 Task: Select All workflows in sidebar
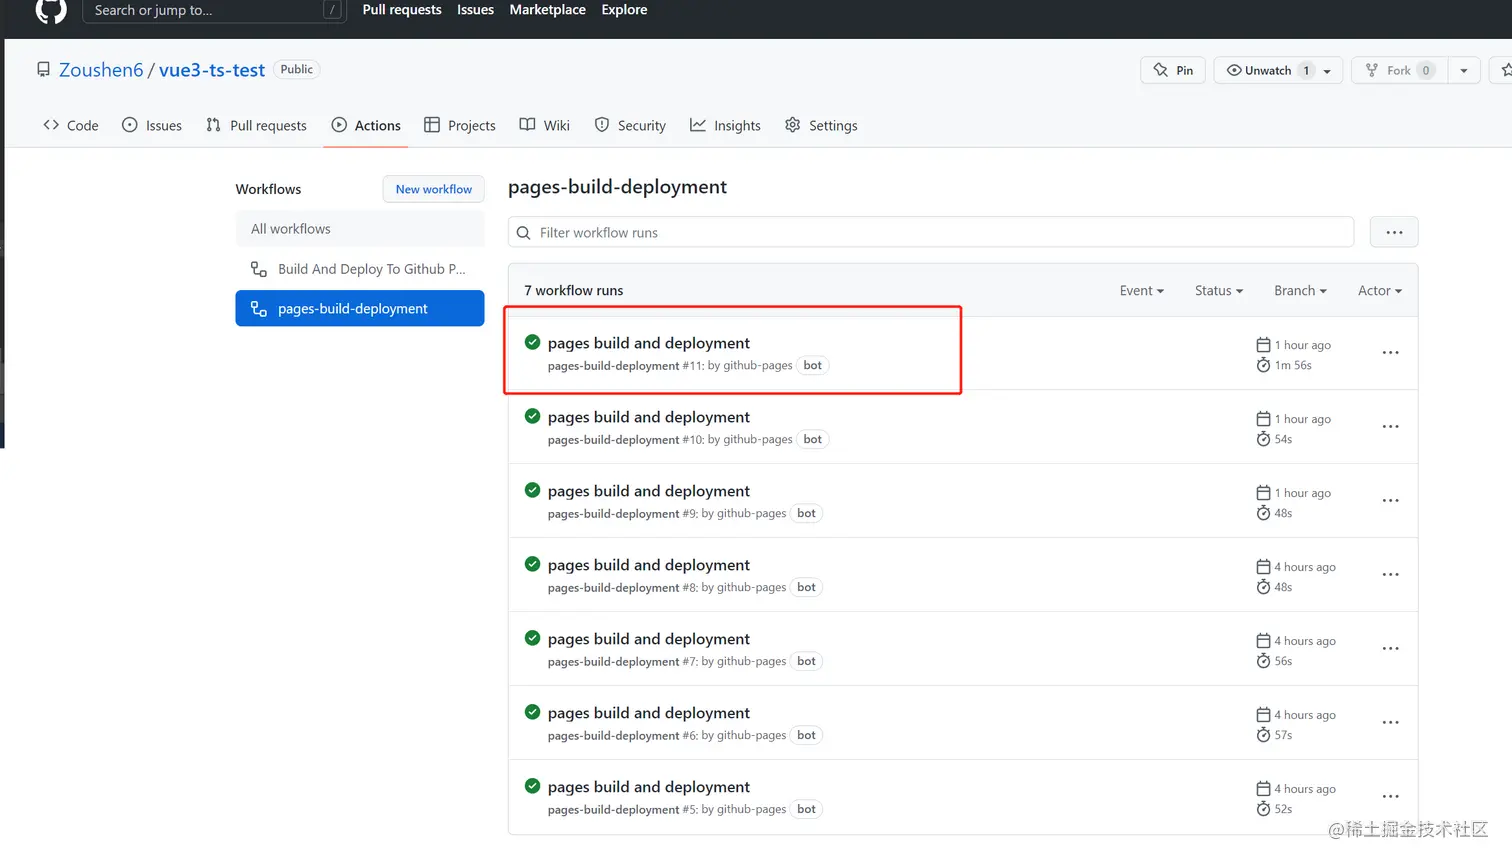[x=360, y=229]
